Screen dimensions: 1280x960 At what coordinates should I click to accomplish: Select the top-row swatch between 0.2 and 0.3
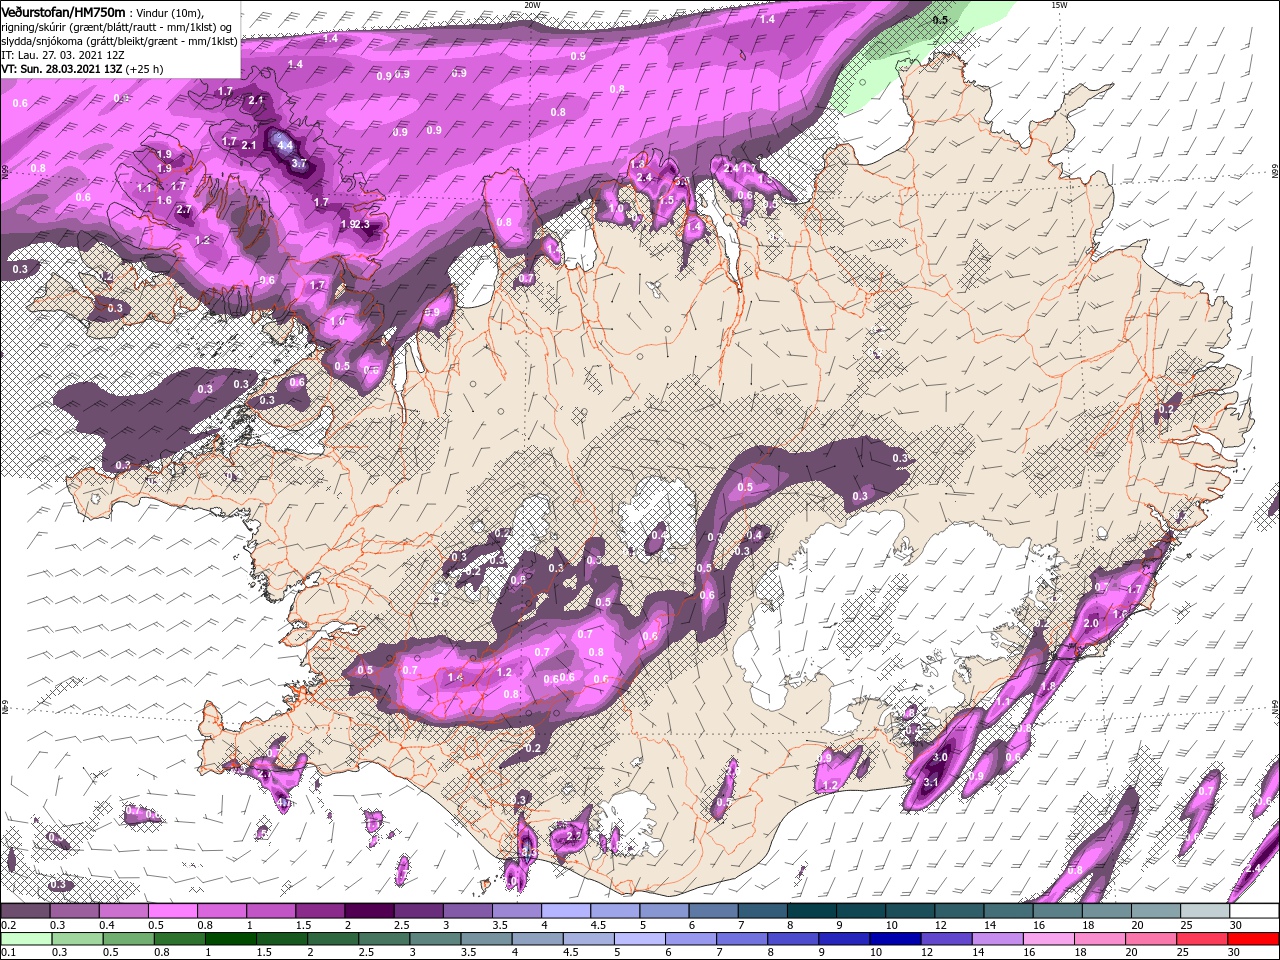click(25, 911)
